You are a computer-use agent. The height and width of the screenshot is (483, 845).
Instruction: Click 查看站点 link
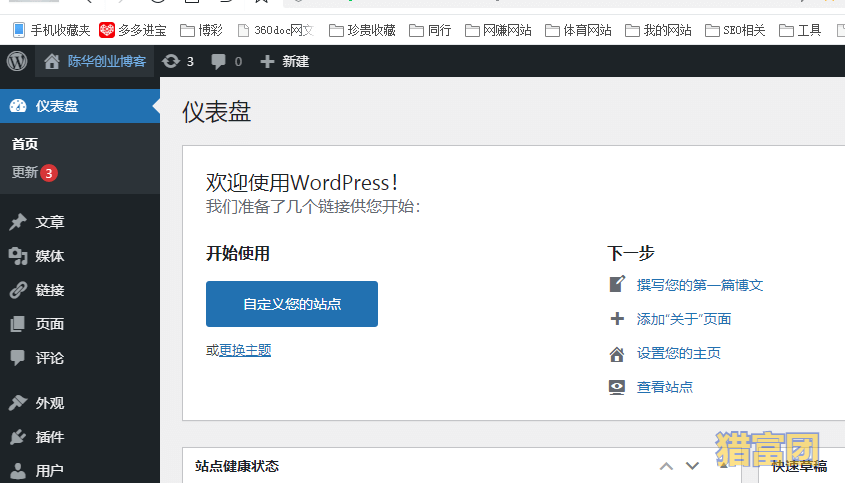664,387
